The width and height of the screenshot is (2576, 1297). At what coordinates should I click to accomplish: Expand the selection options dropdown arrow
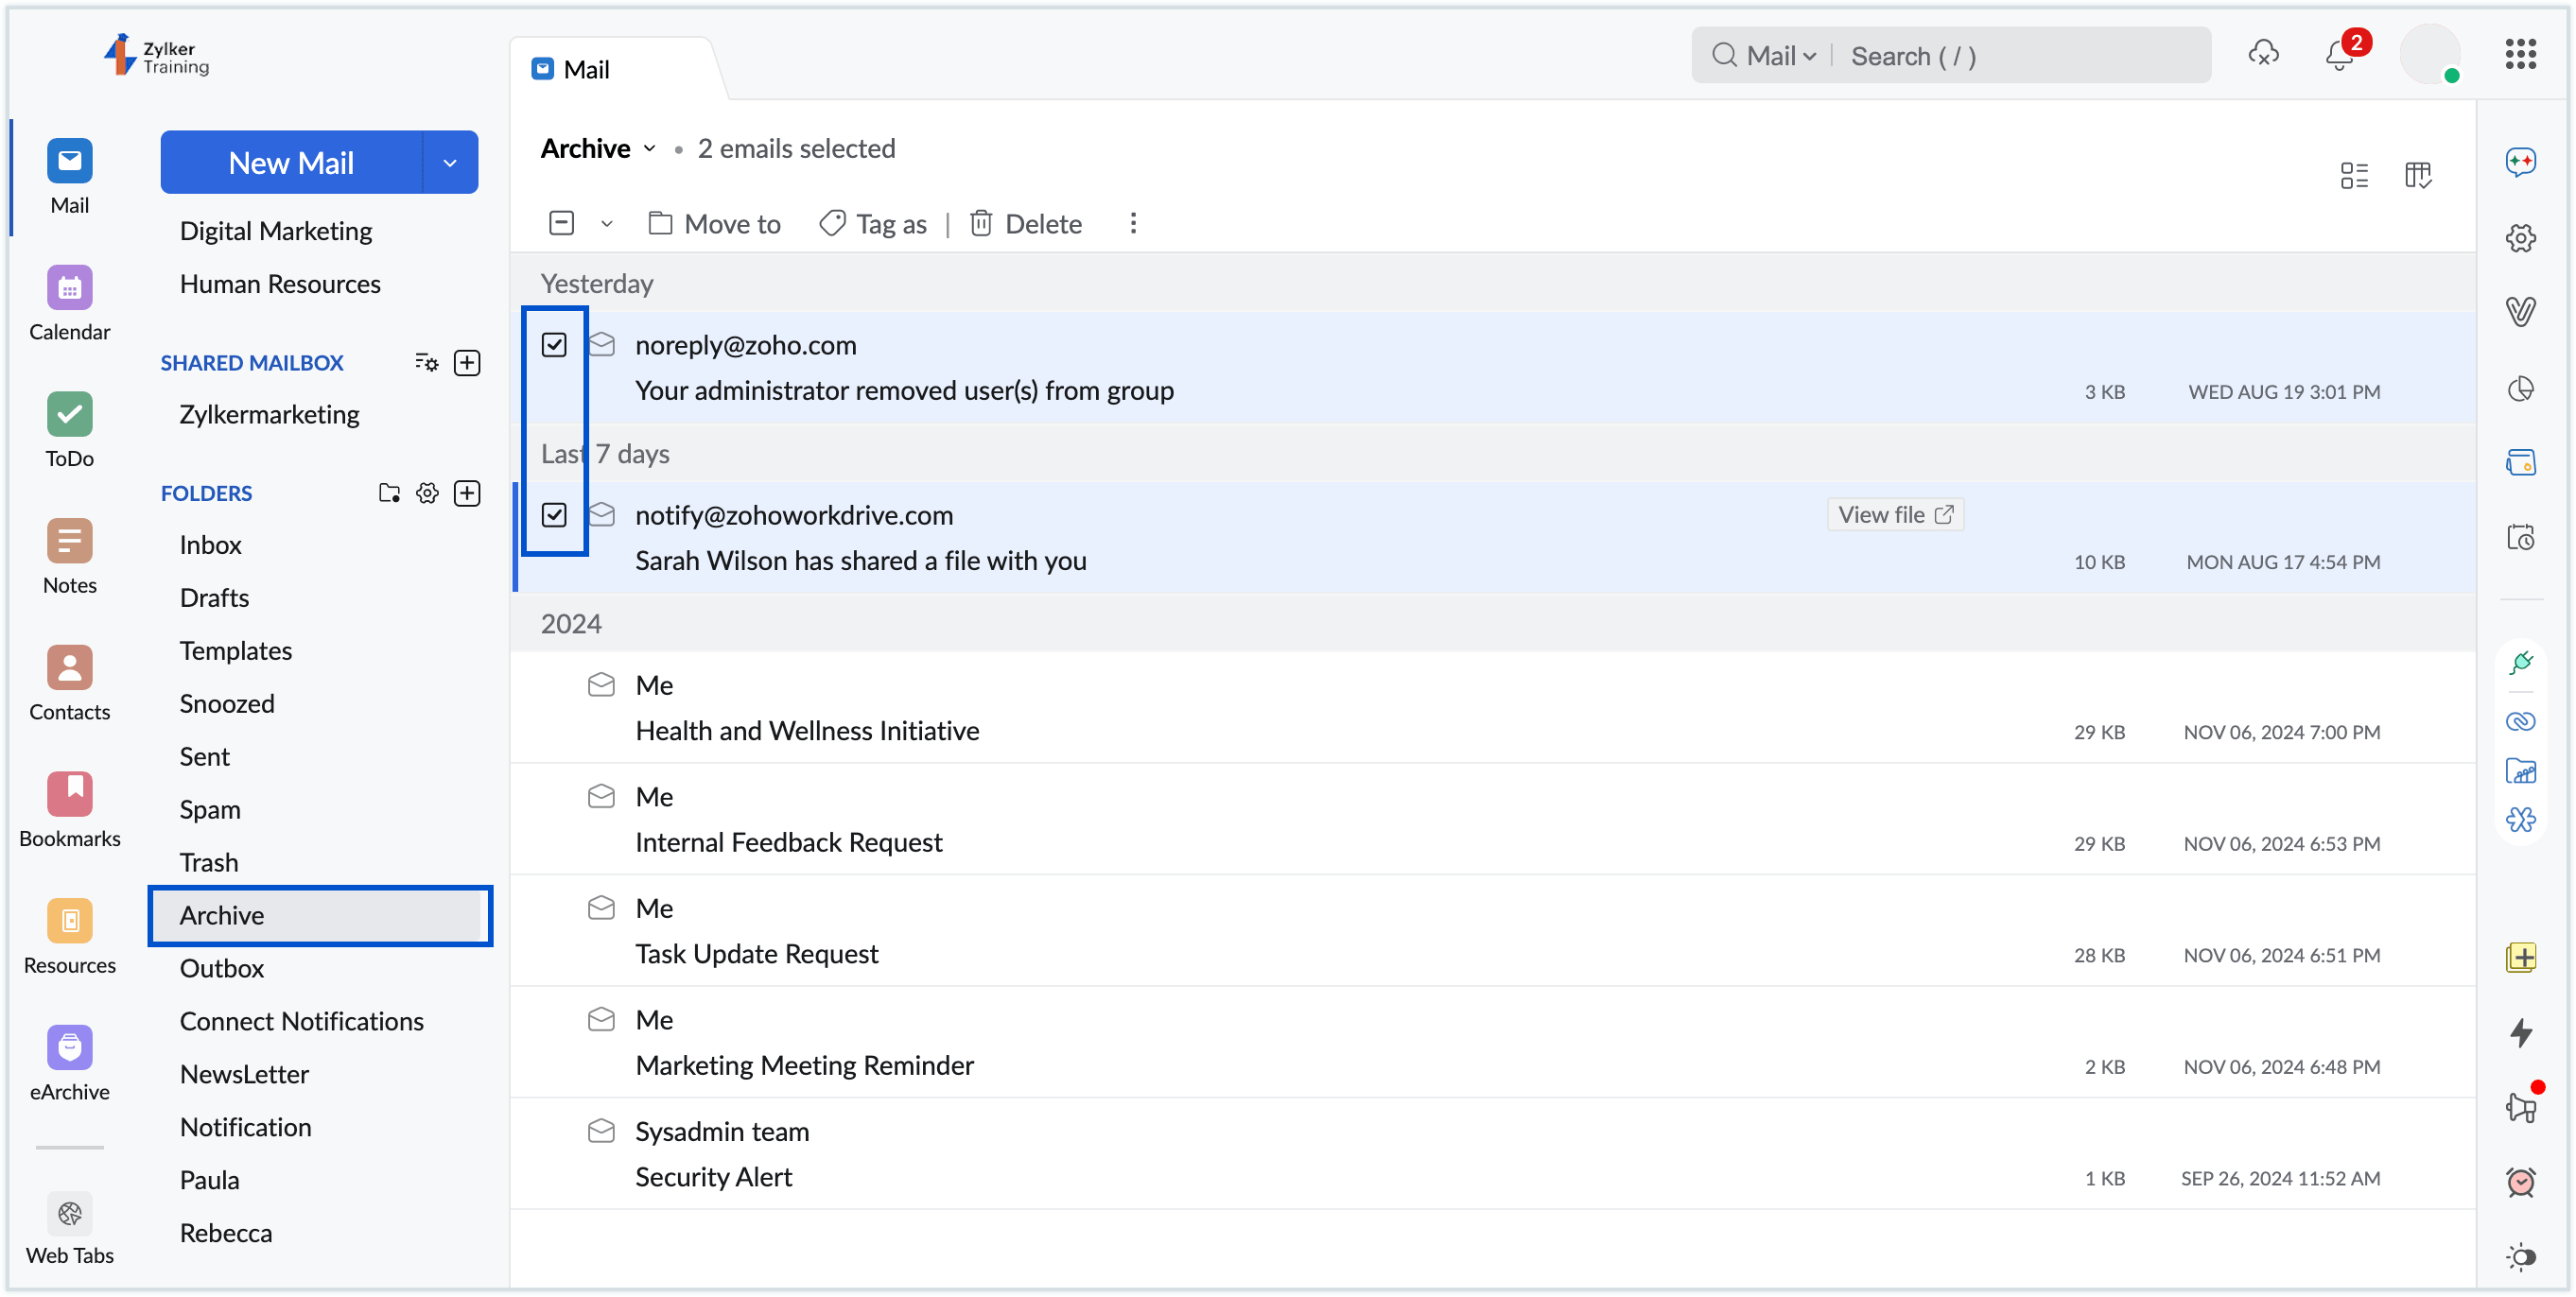606,223
